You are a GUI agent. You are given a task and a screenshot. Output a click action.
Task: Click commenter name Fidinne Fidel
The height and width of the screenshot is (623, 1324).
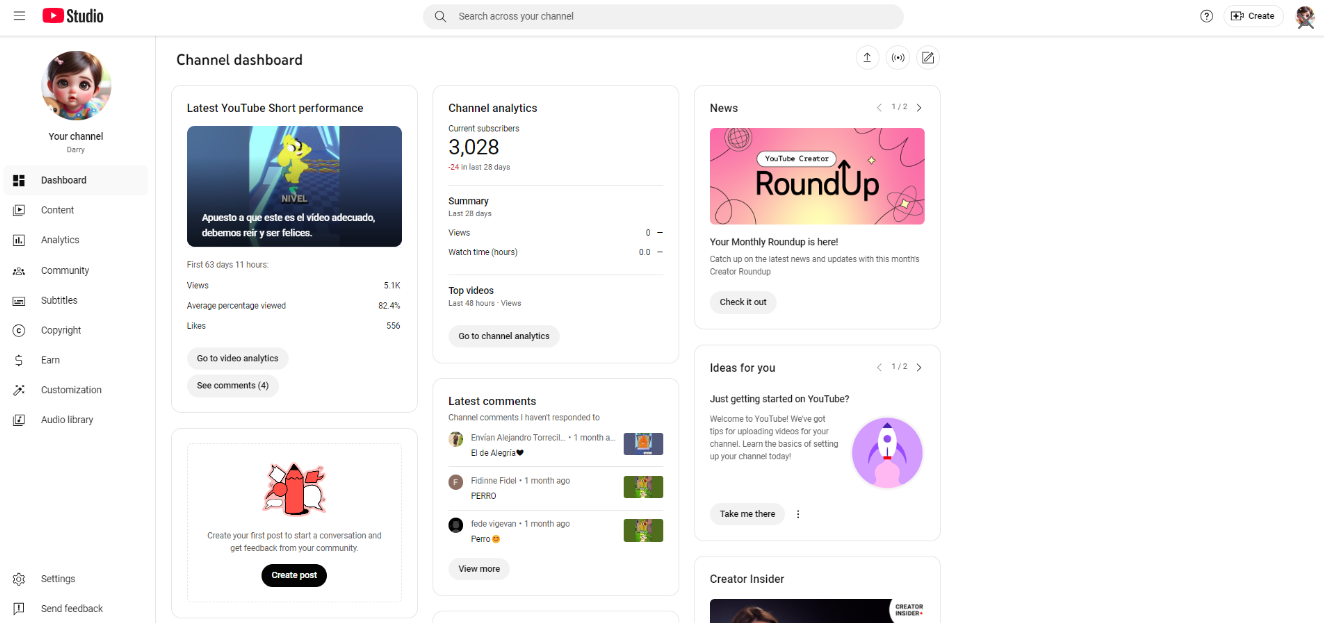[x=494, y=481]
